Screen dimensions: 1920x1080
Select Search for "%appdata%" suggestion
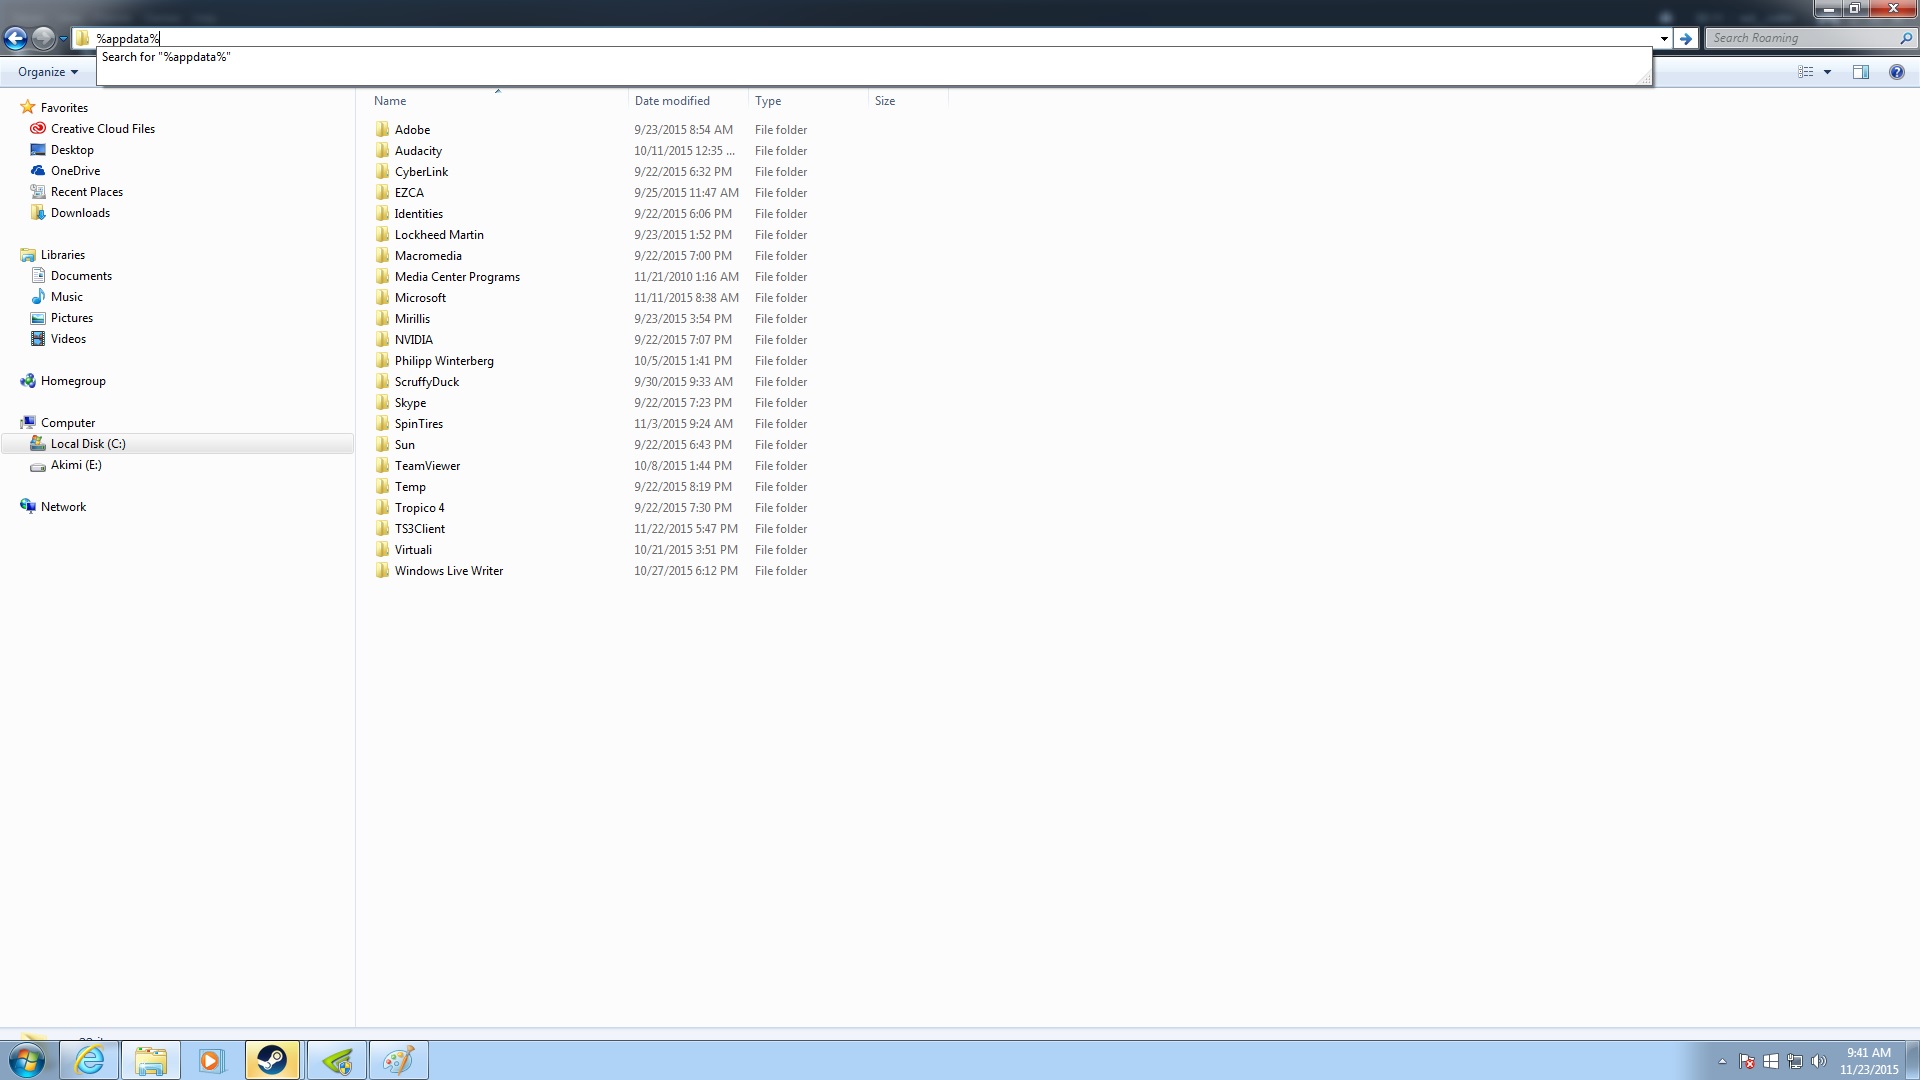(x=166, y=57)
